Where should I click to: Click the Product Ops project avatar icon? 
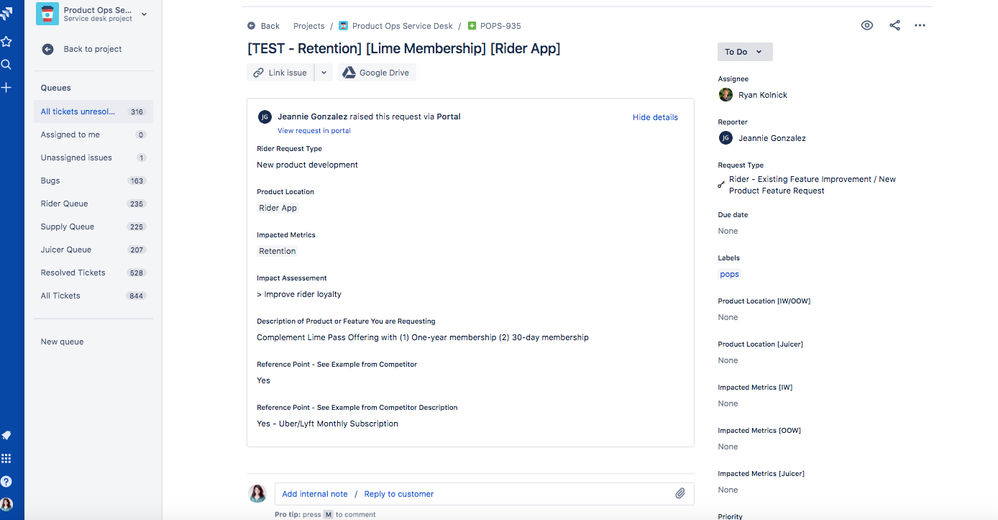click(x=47, y=13)
